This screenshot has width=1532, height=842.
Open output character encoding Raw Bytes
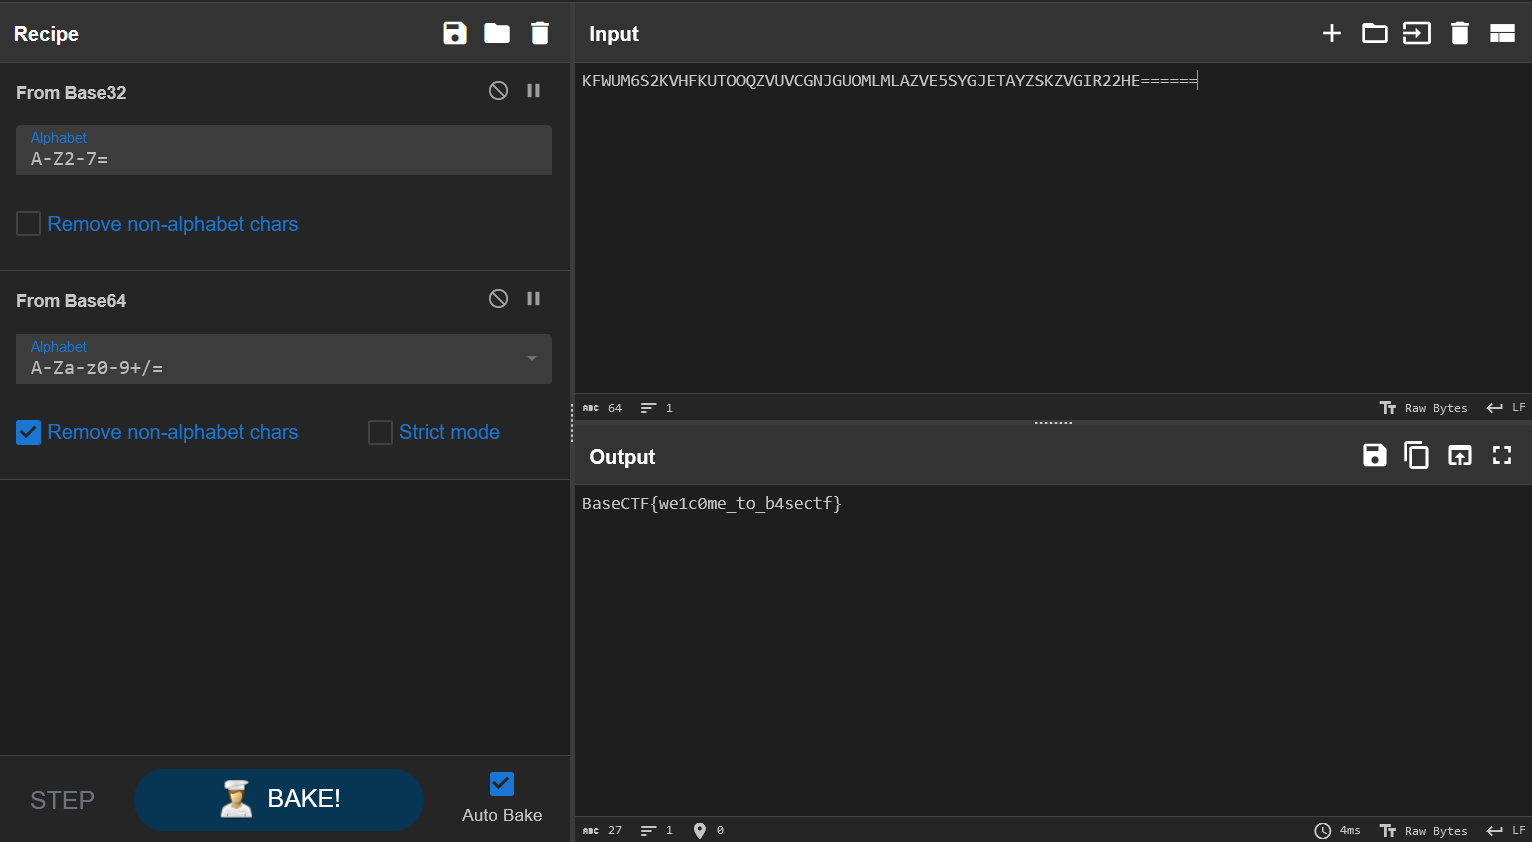[x=1424, y=831]
